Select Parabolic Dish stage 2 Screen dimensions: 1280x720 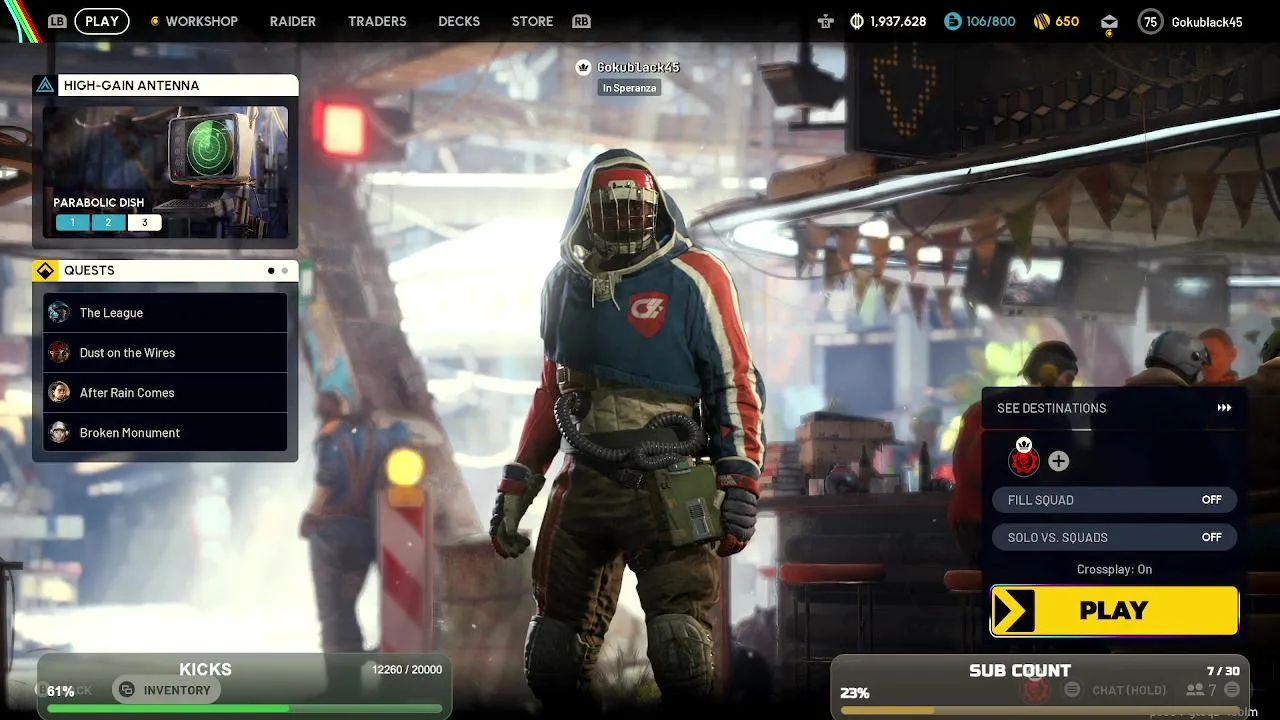click(x=108, y=222)
